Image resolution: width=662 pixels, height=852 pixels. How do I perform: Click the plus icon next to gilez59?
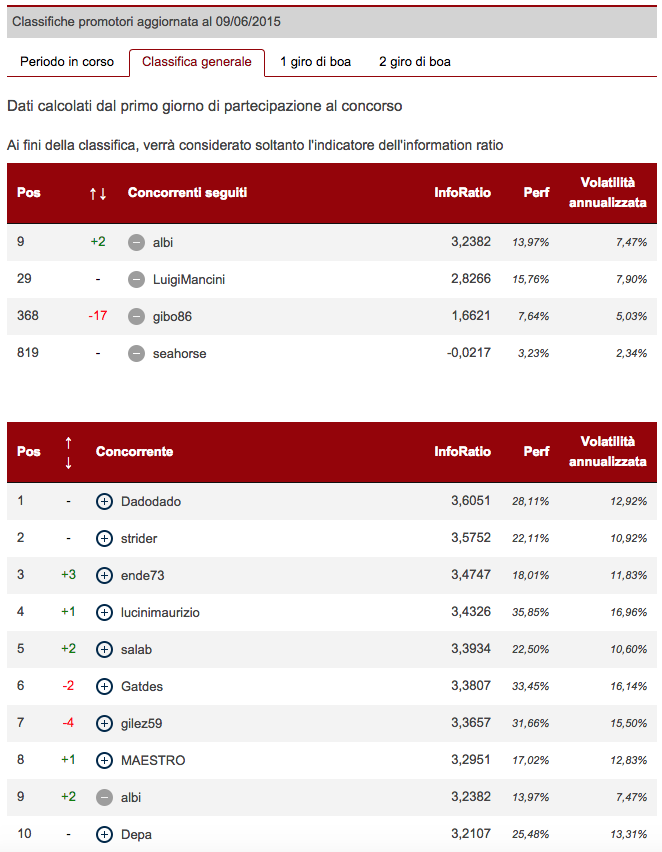[104, 723]
